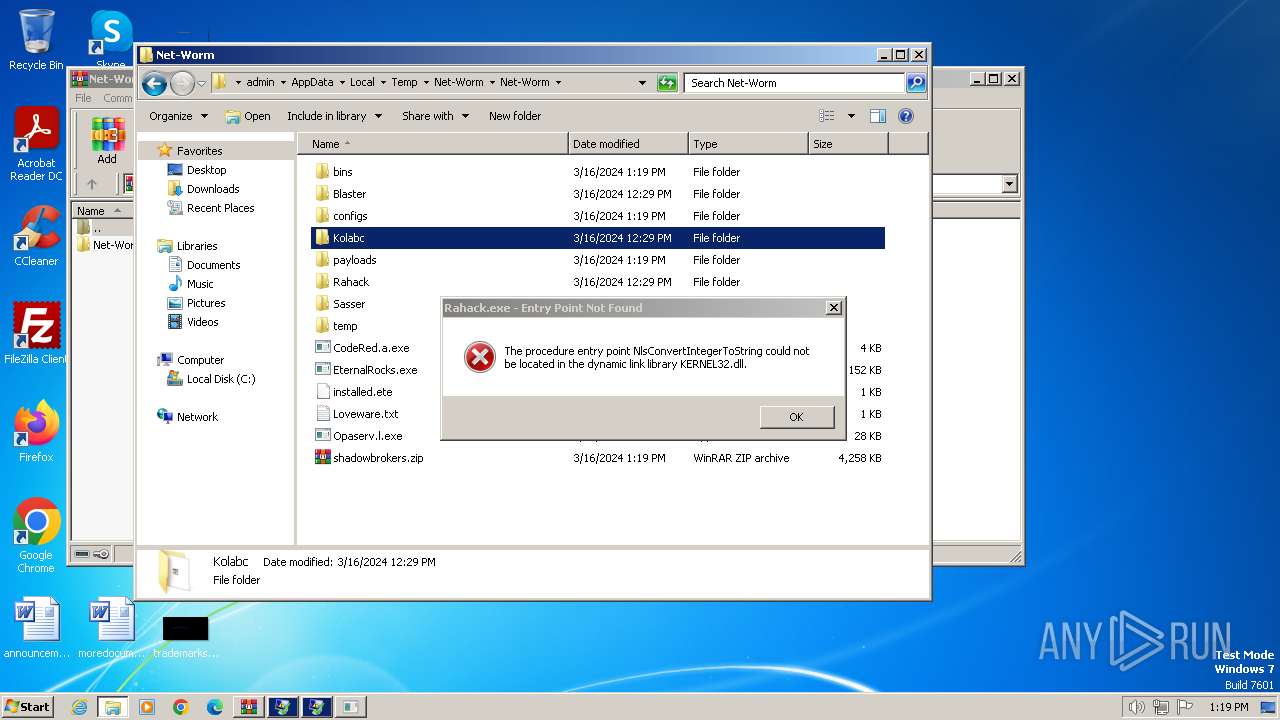Open Videos library

[202, 322]
